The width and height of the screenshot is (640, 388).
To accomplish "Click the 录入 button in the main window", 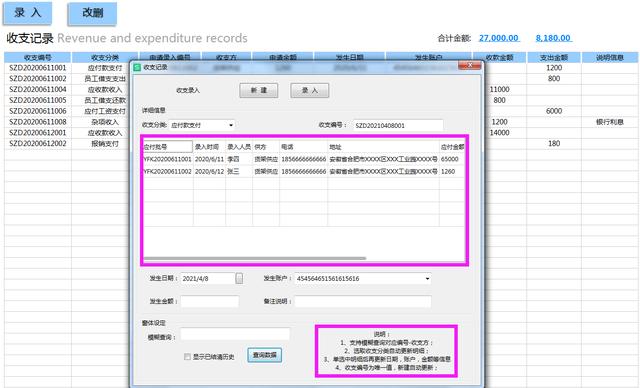I will (x=28, y=13).
